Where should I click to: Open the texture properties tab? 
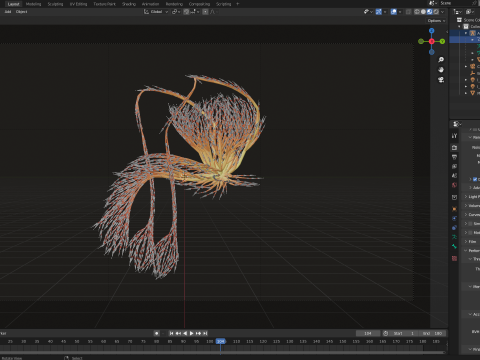click(454, 258)
